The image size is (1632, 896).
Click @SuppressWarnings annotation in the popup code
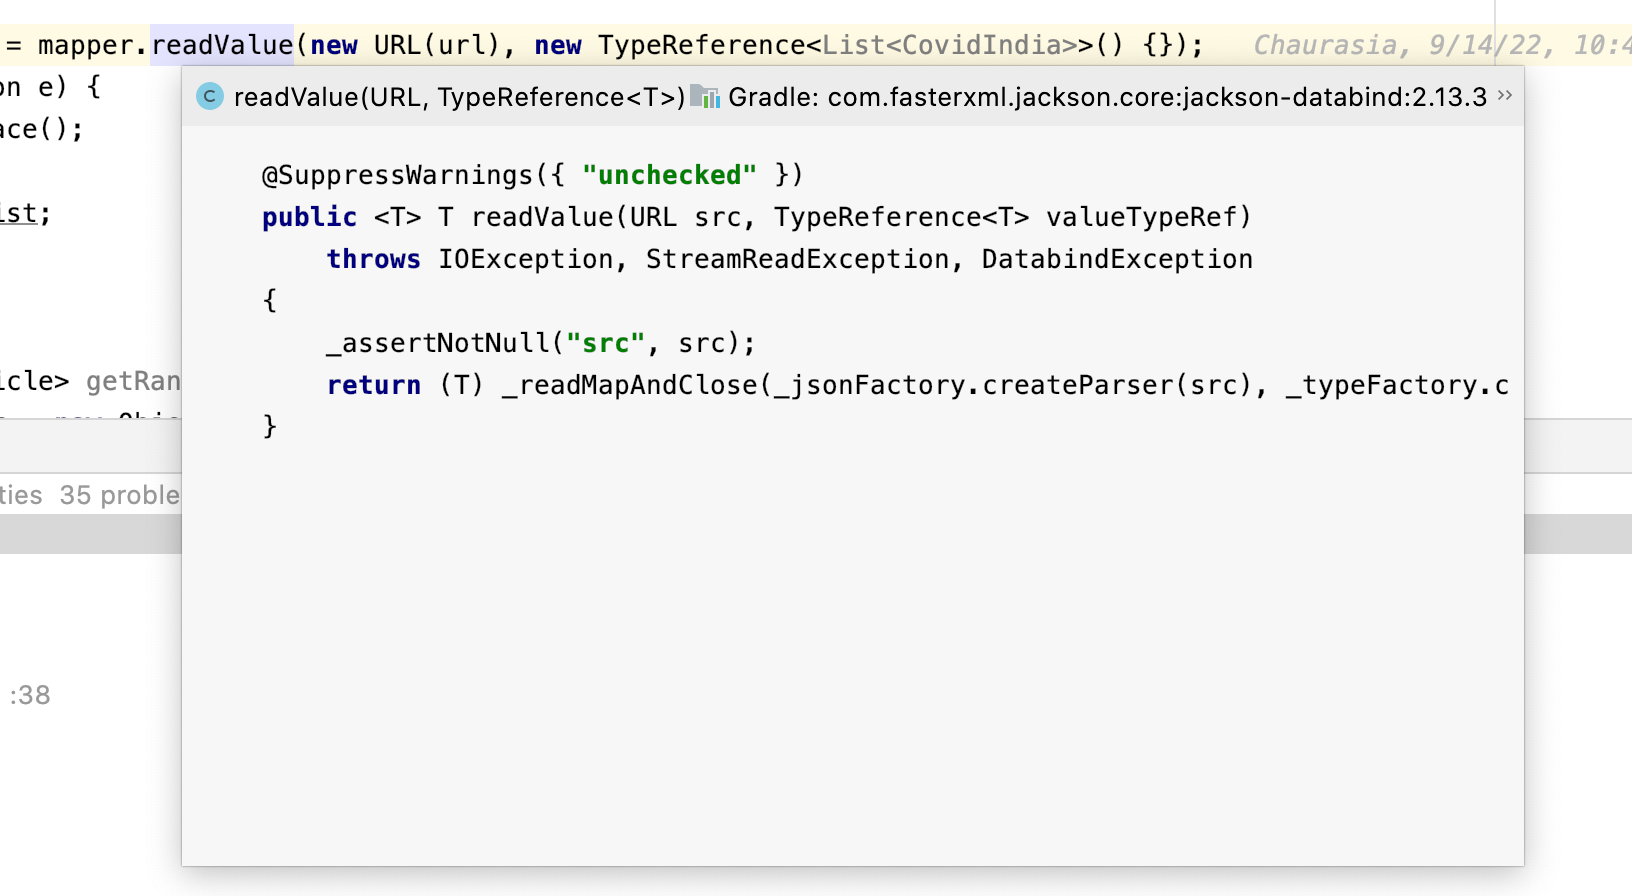click(x=397, y=175)
